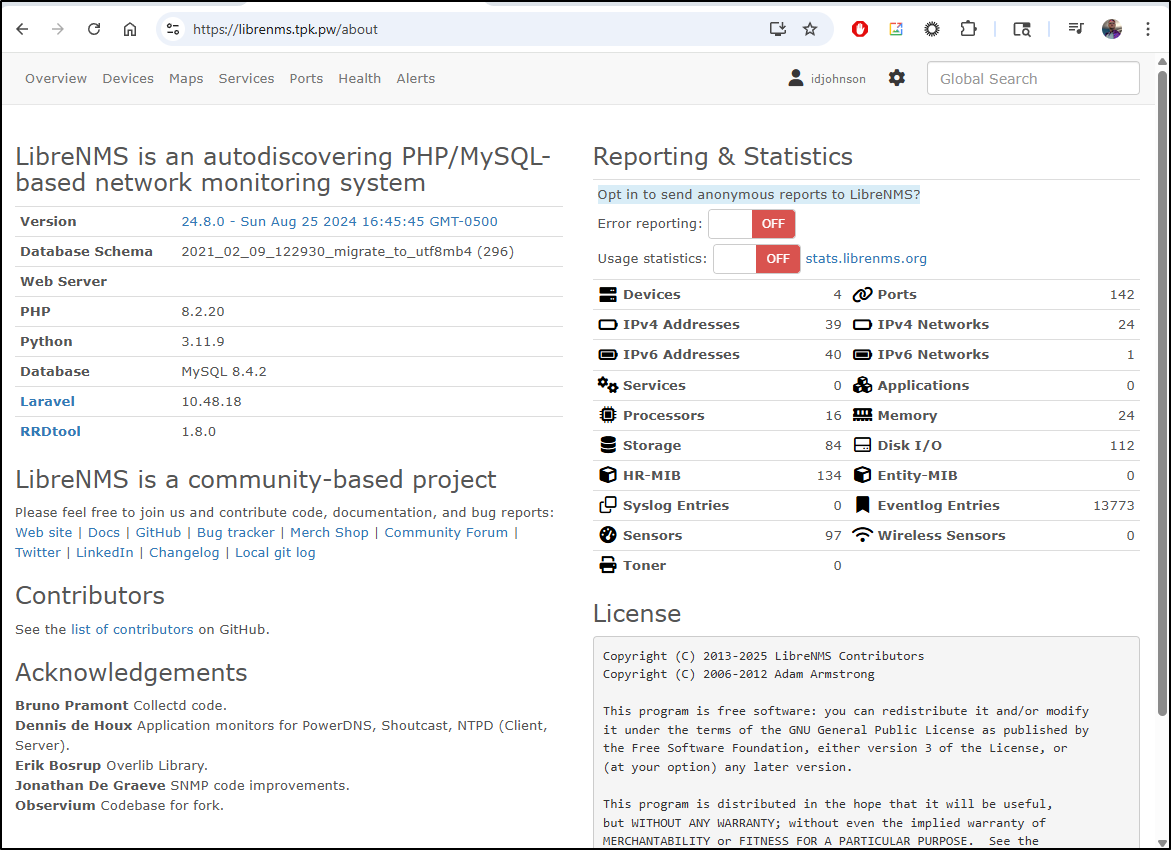Click the browser profile avatar
This screenshot has width=1171, height=850.
coord(1112,29)
